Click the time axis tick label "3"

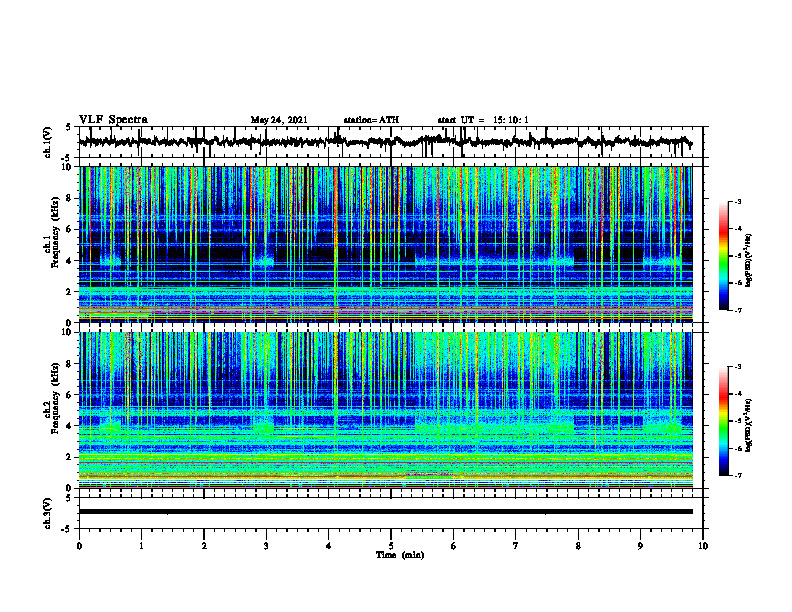click(266, 546)
